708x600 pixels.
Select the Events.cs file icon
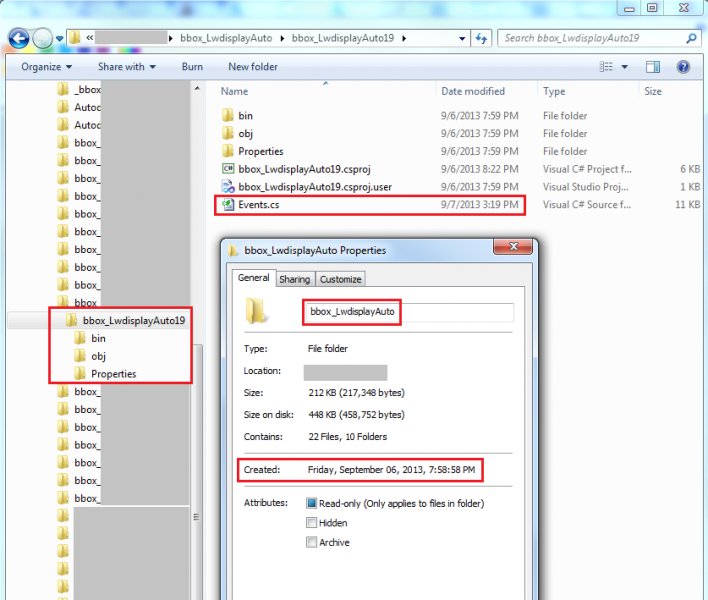228,205
